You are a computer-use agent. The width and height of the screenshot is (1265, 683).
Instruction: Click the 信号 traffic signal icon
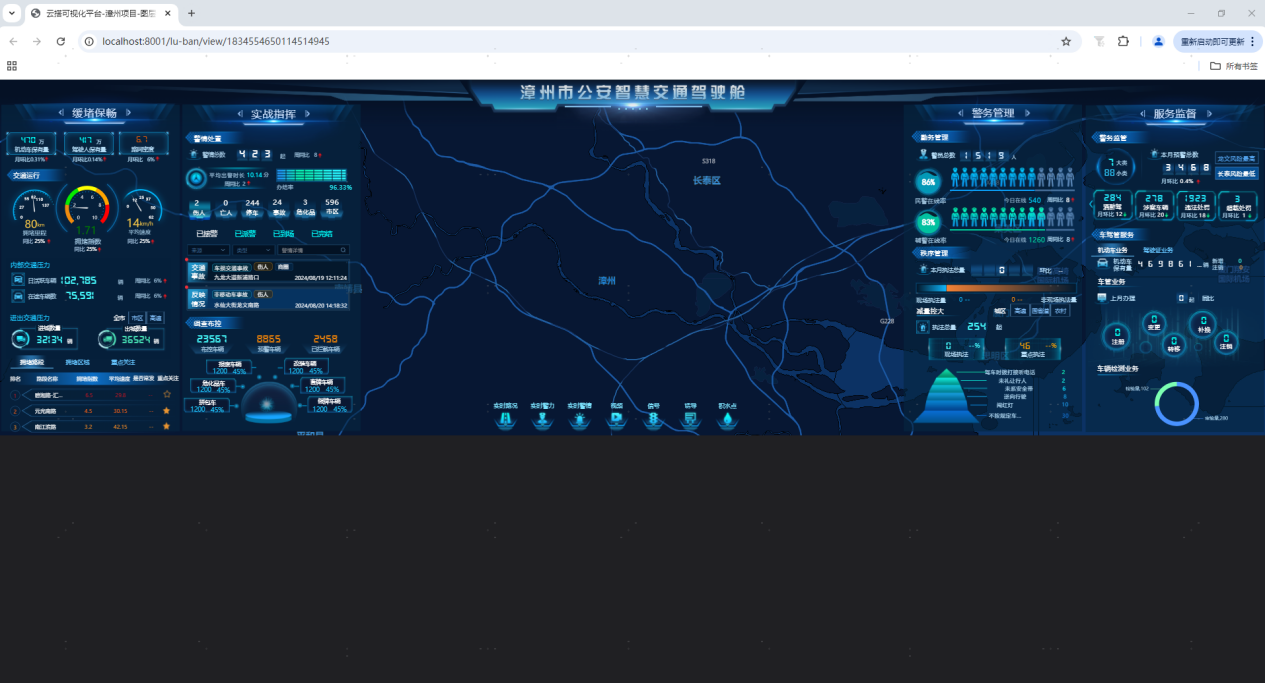(654, 421)
